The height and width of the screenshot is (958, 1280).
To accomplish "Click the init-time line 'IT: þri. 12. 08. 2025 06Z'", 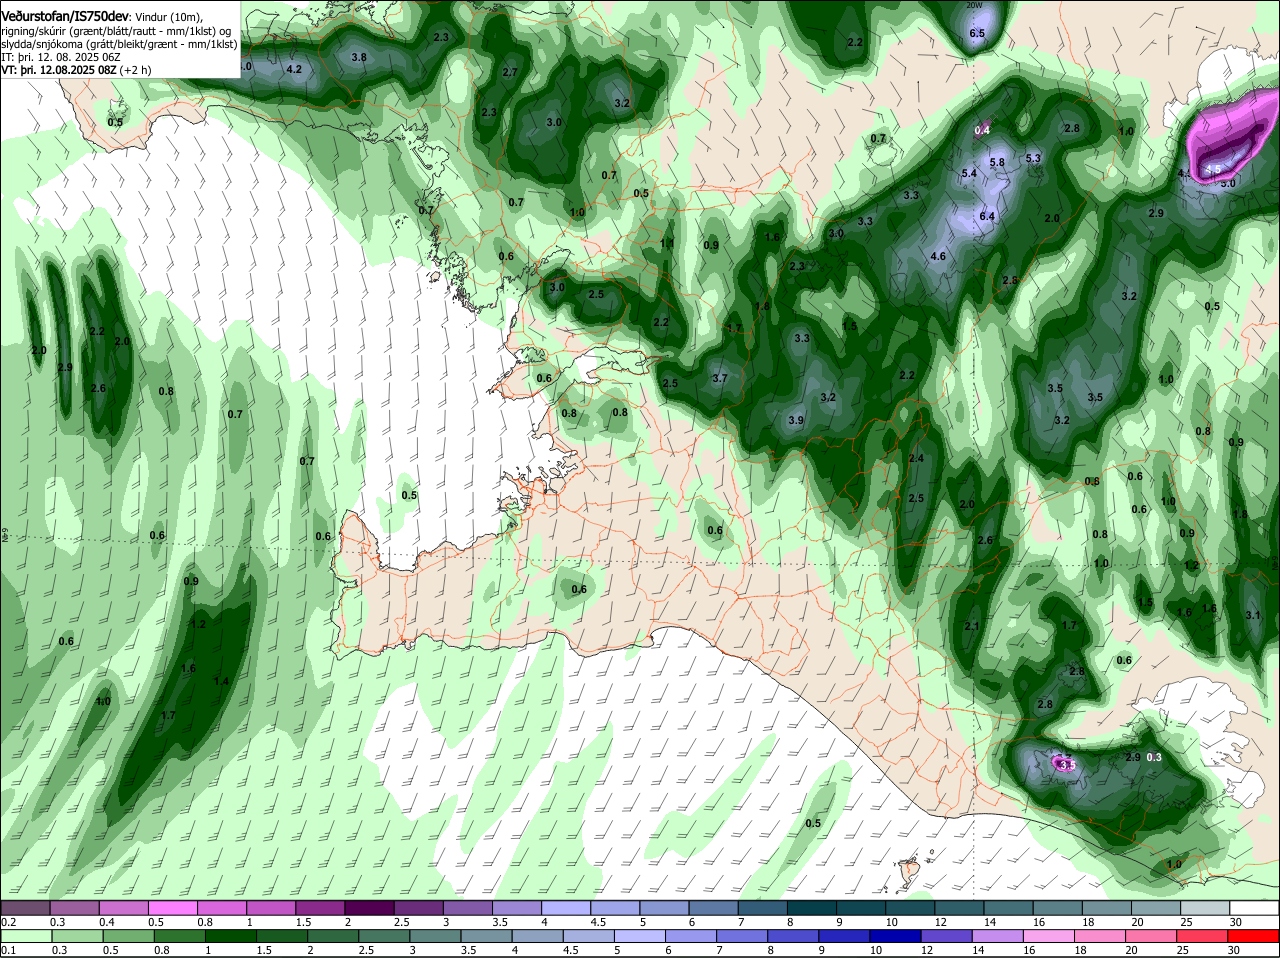I will point(61,57).
